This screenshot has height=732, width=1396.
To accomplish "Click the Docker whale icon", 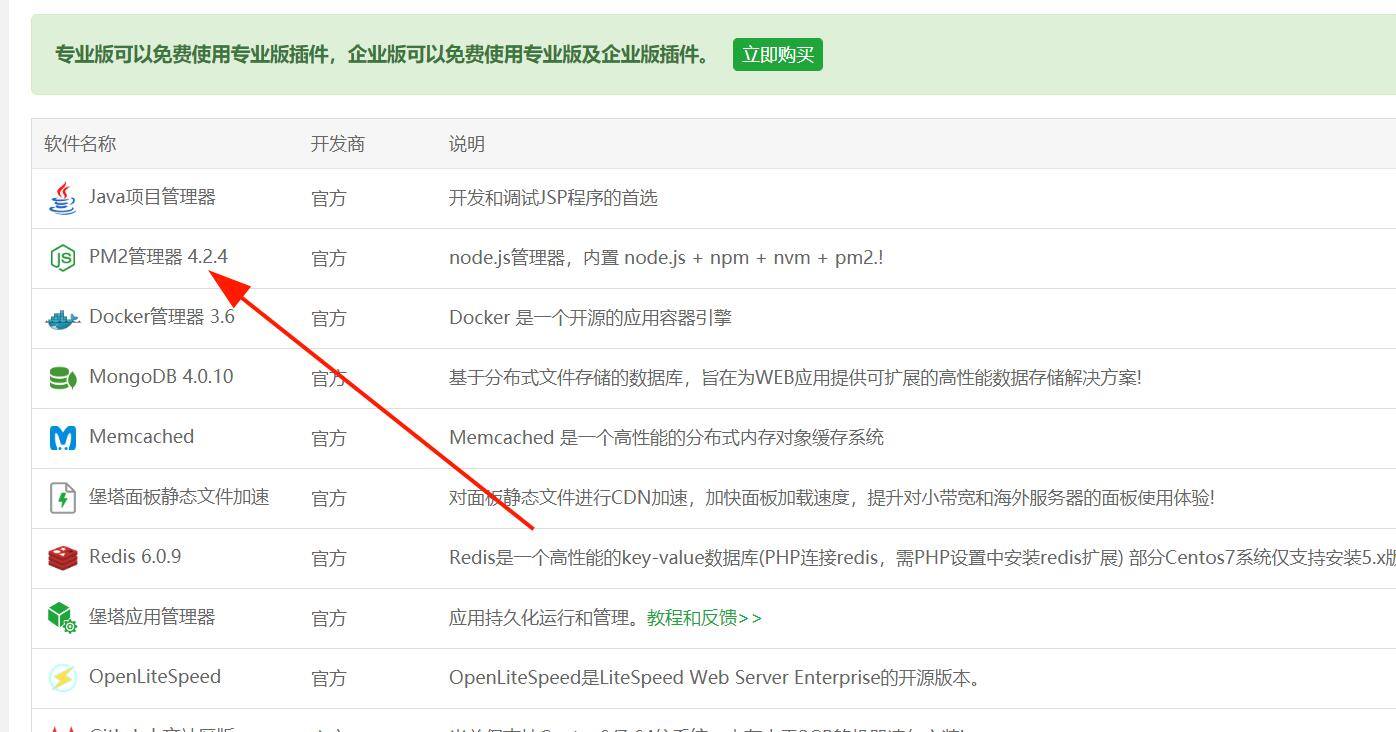I will pyautogui.click(x=62, y=319).
